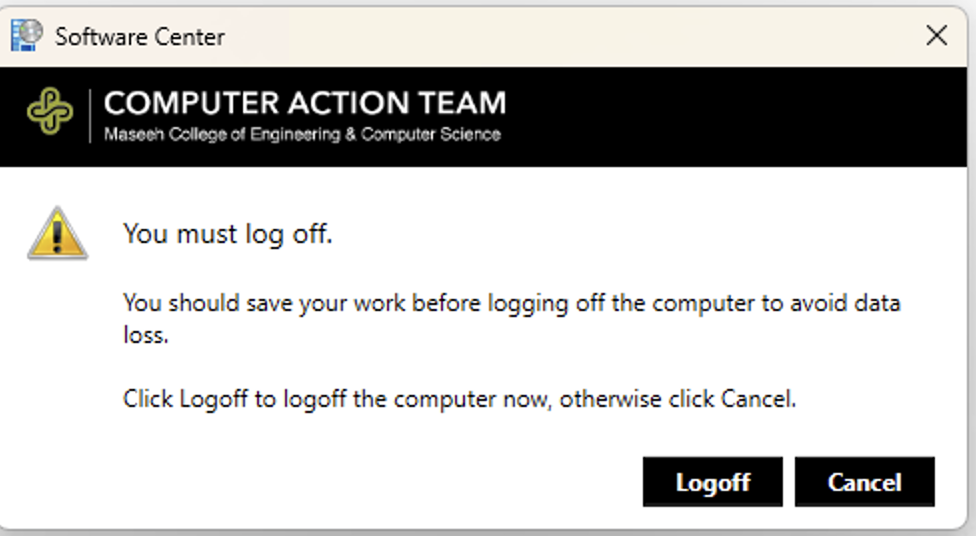Dismiss the prompt with the Cancel button
Viewport: 976px width, 536px height.
865,482
